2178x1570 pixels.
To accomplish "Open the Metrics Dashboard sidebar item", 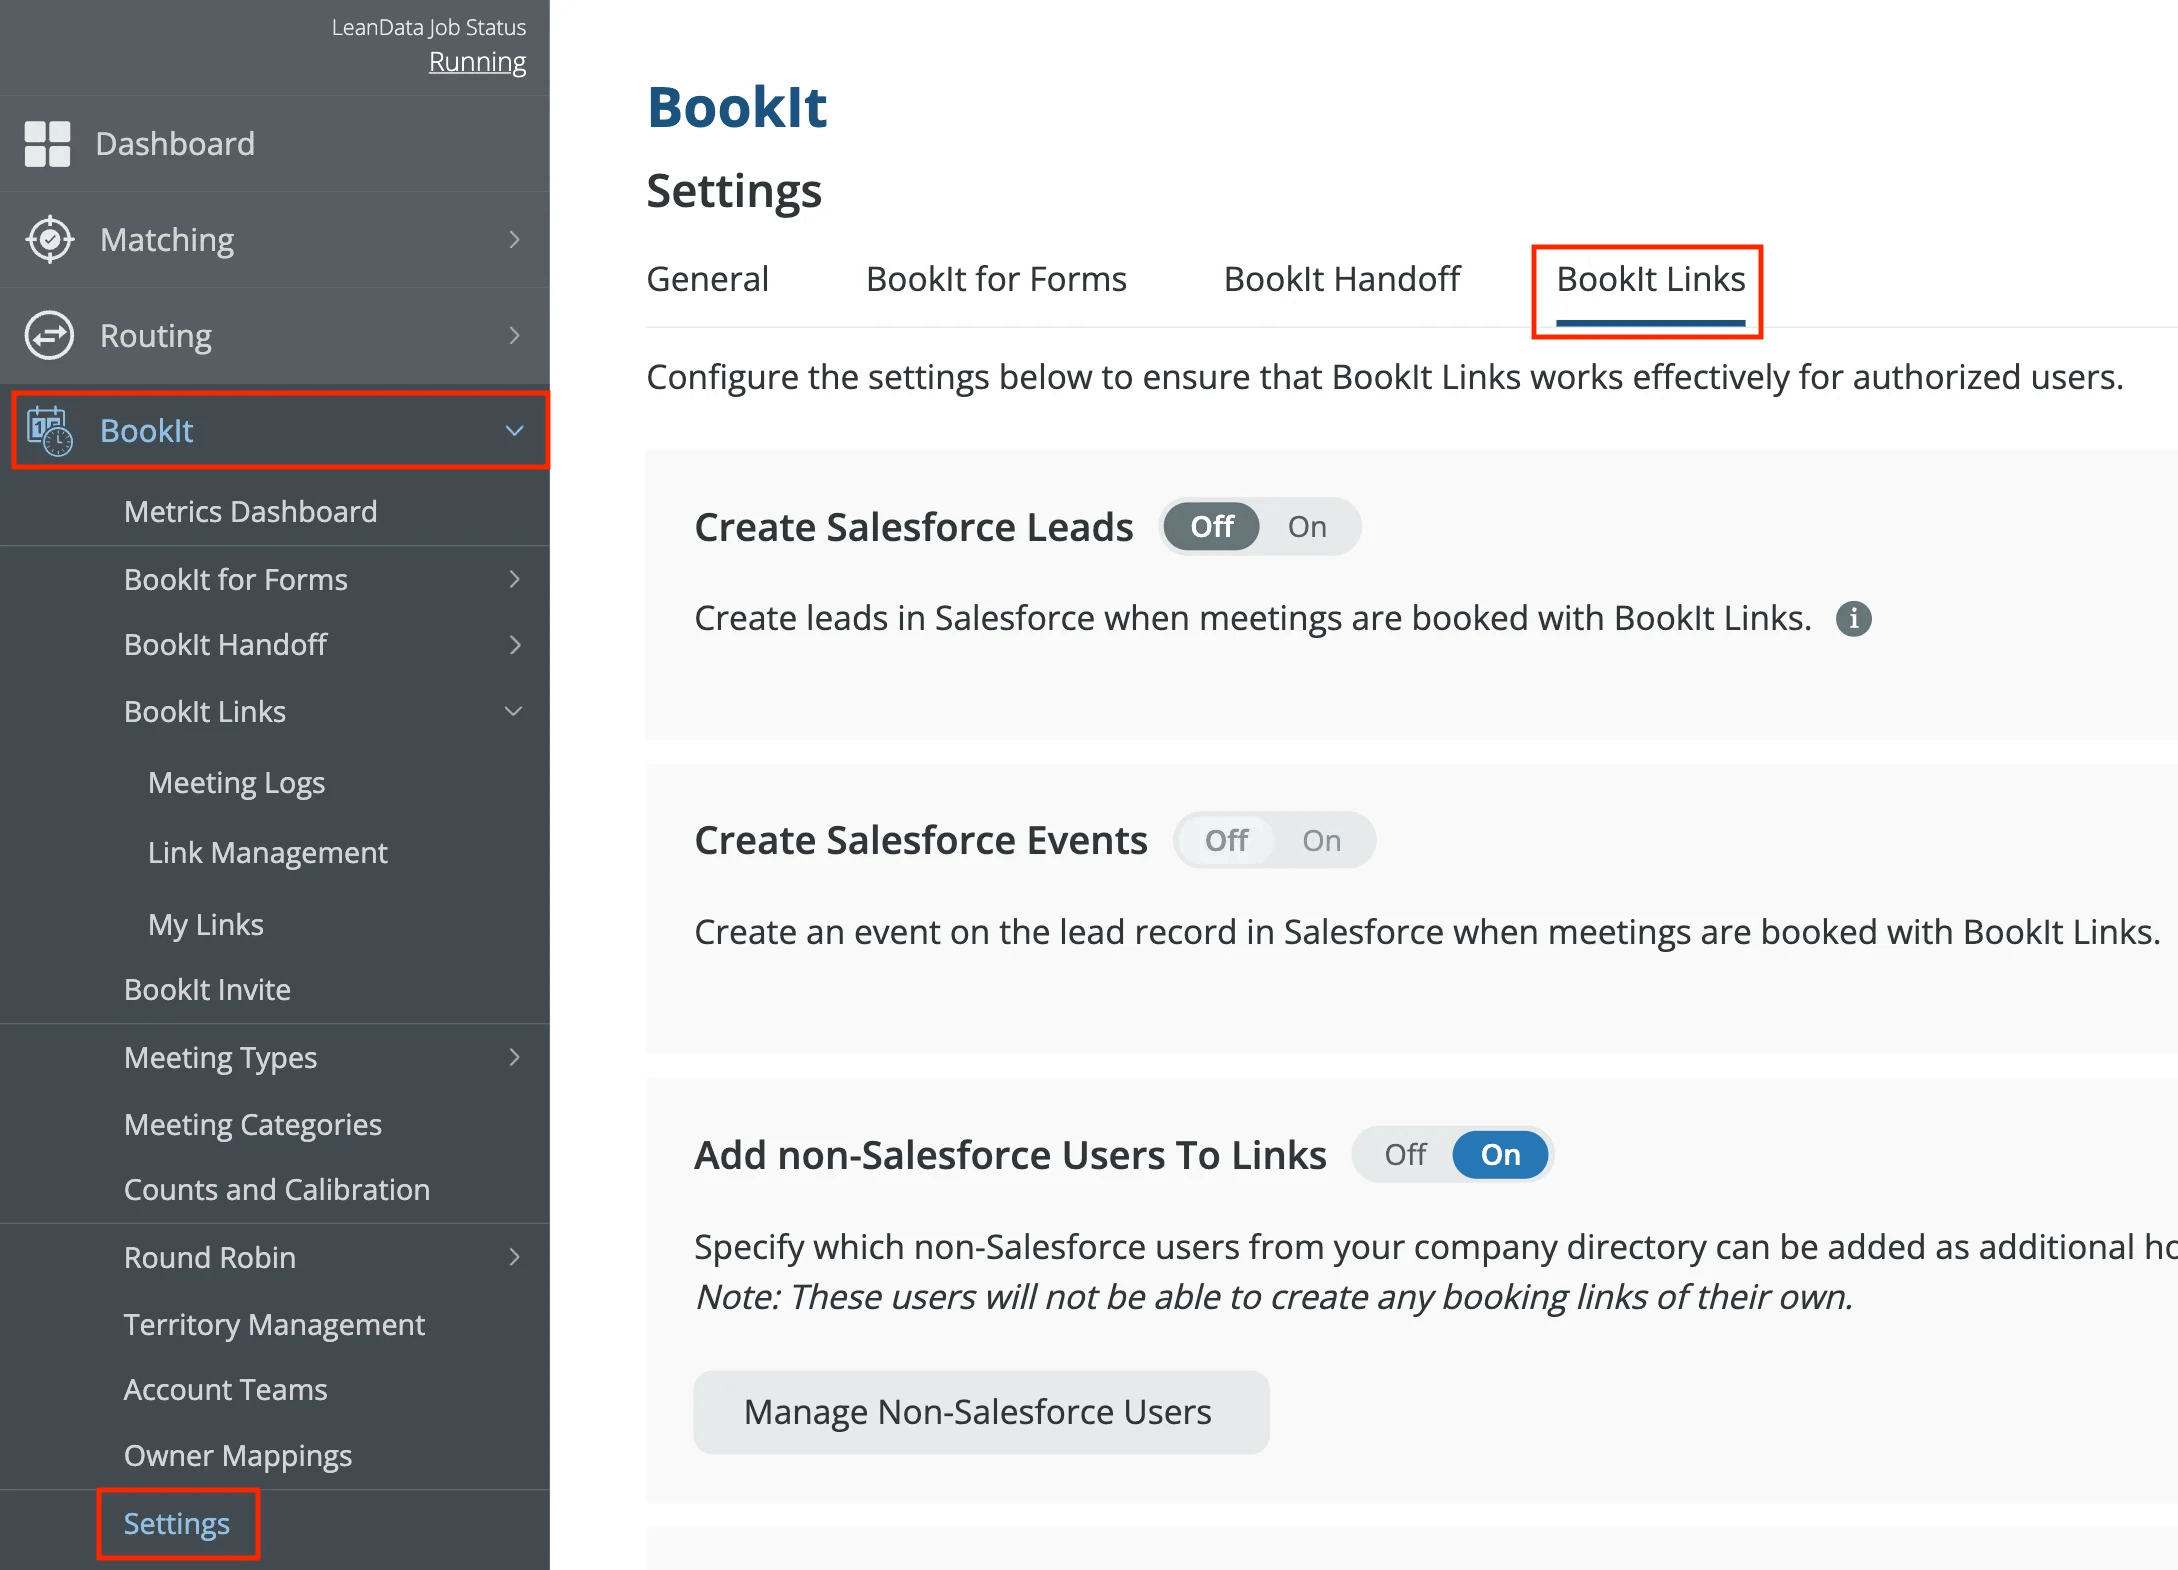I will (251, 512).
